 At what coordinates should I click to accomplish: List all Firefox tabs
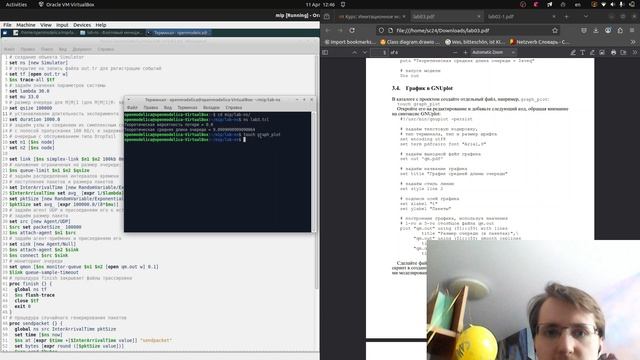(x=586, y=17)
